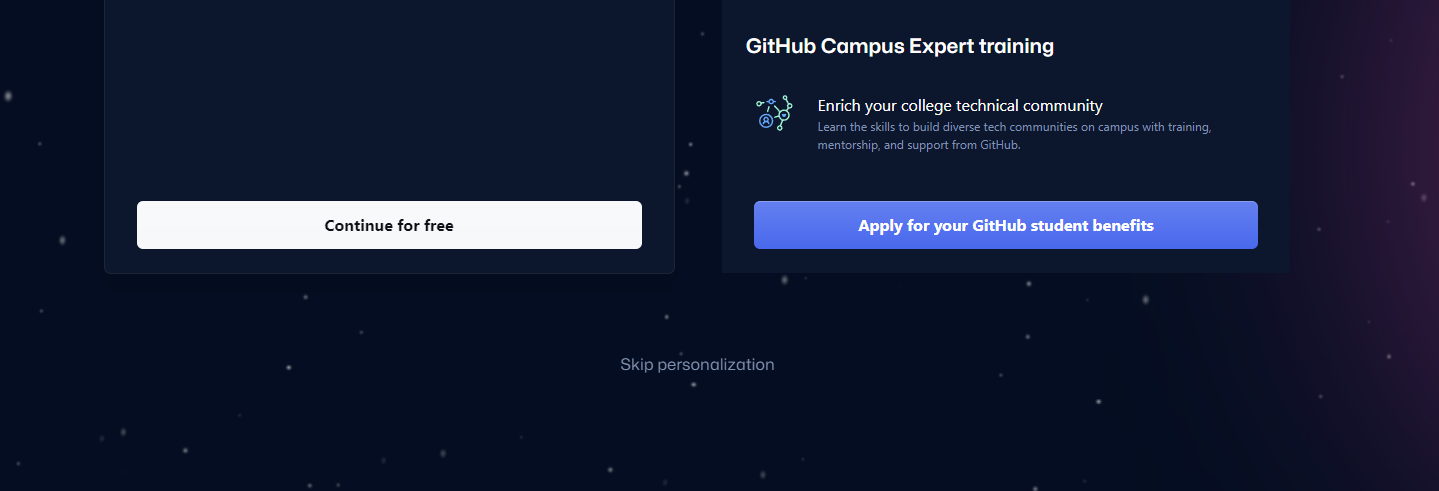
Task: Click the Learn the skills description paragraph
Action: tap(1014, 136)
